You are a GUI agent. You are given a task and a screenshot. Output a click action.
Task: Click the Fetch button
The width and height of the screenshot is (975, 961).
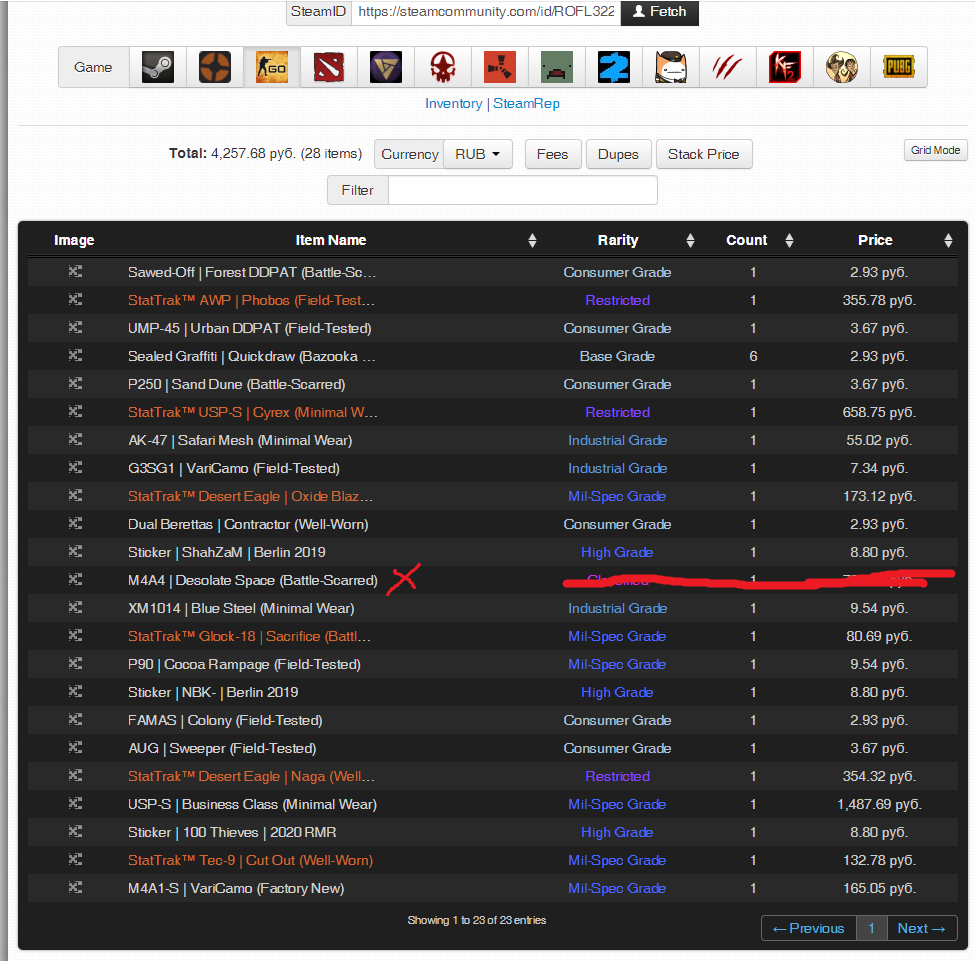coord(660,12)
